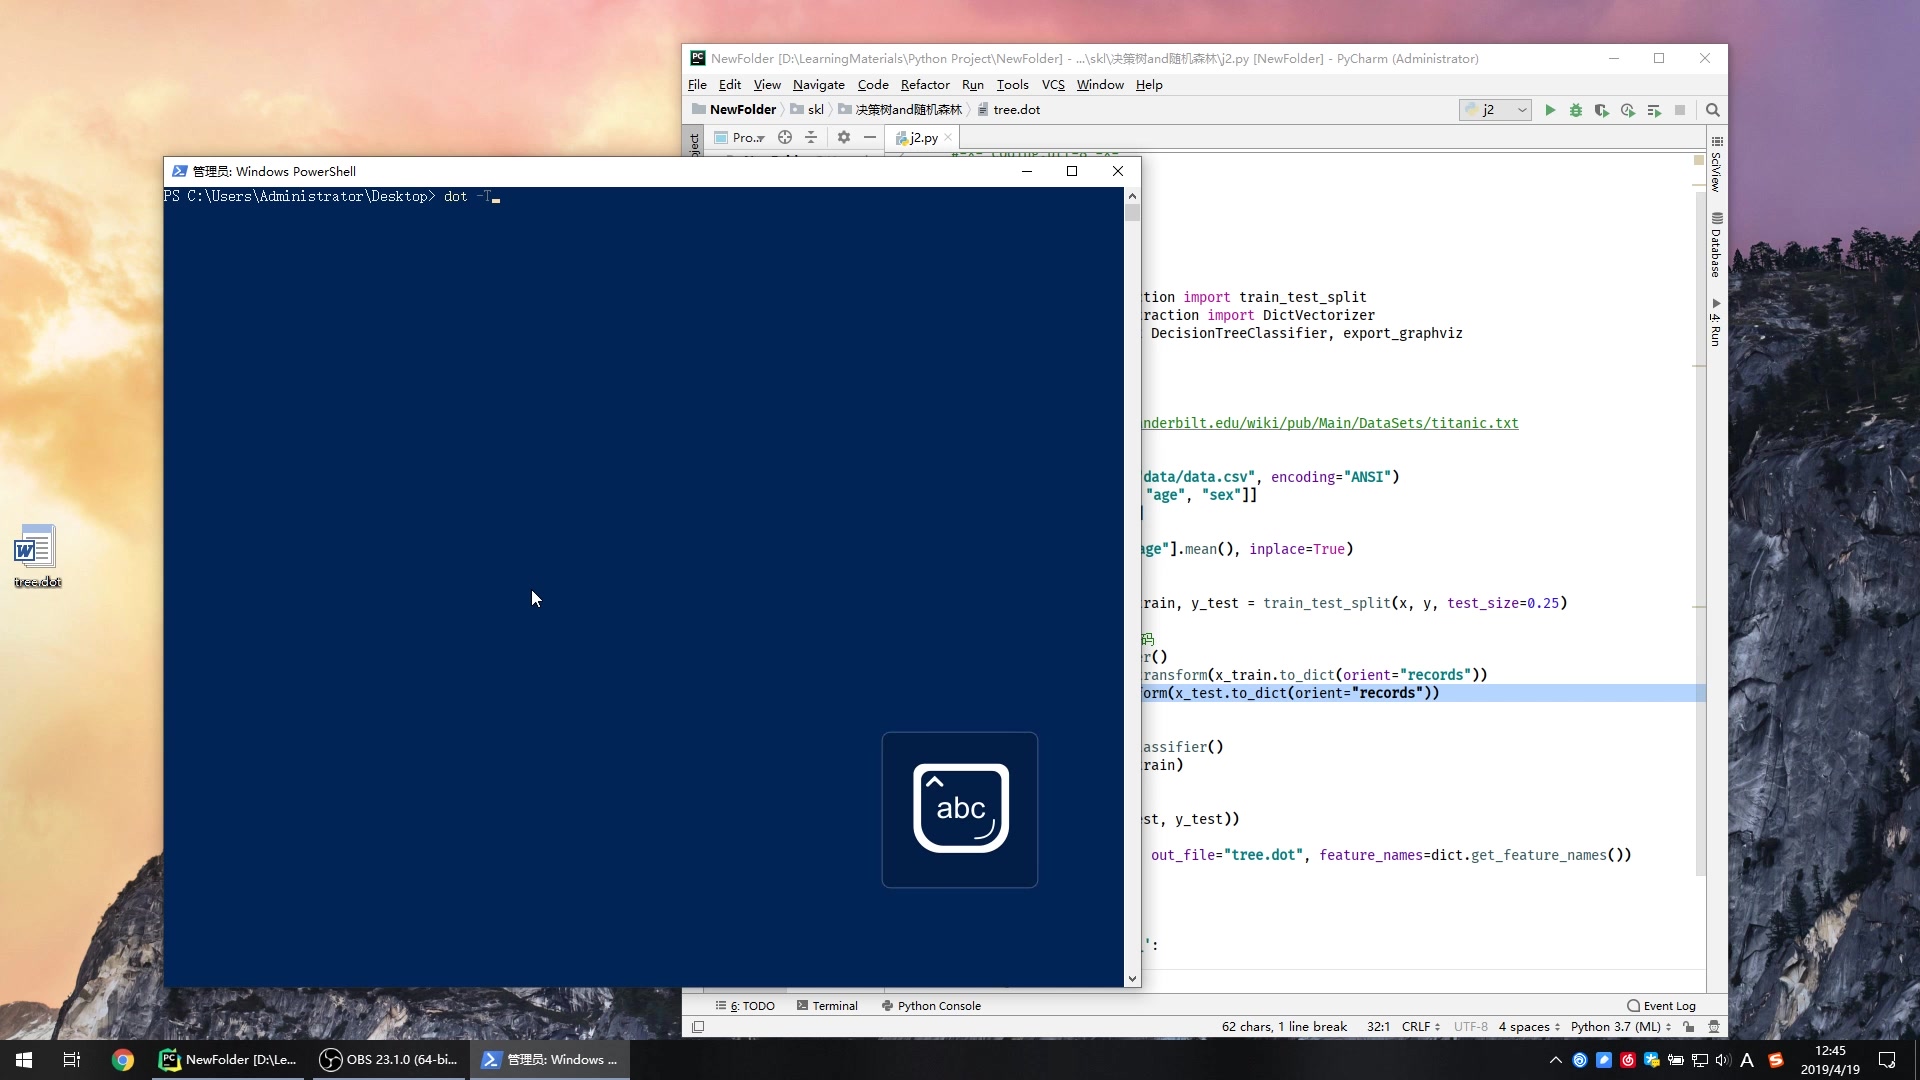
Task: Expand the Project view selector dropdown
Action: point(748,137)
